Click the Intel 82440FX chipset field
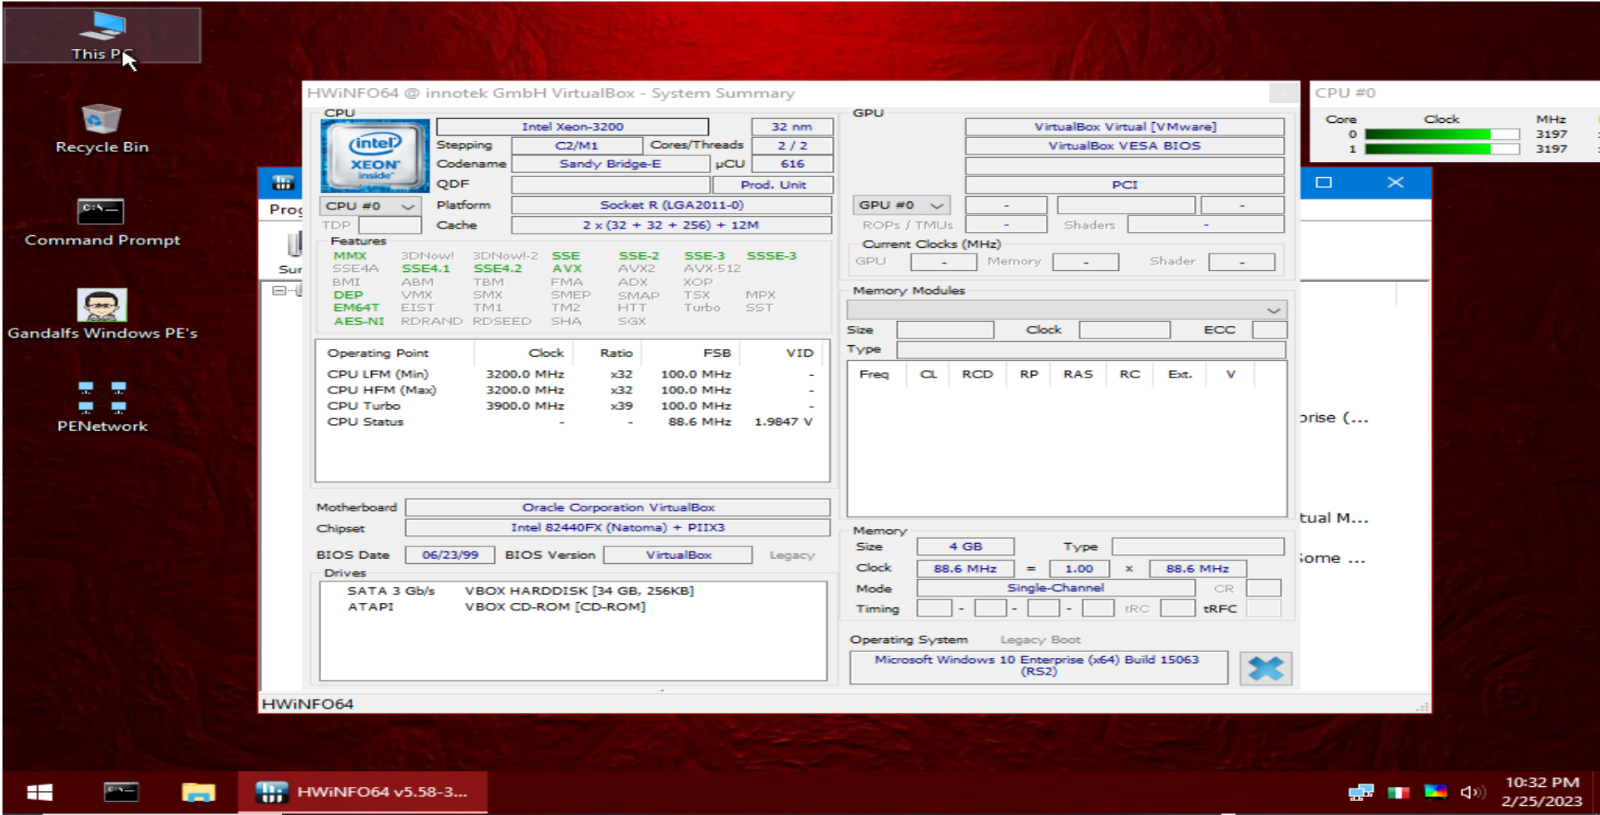The image size is (1600, 815). (x=618, y=528)
